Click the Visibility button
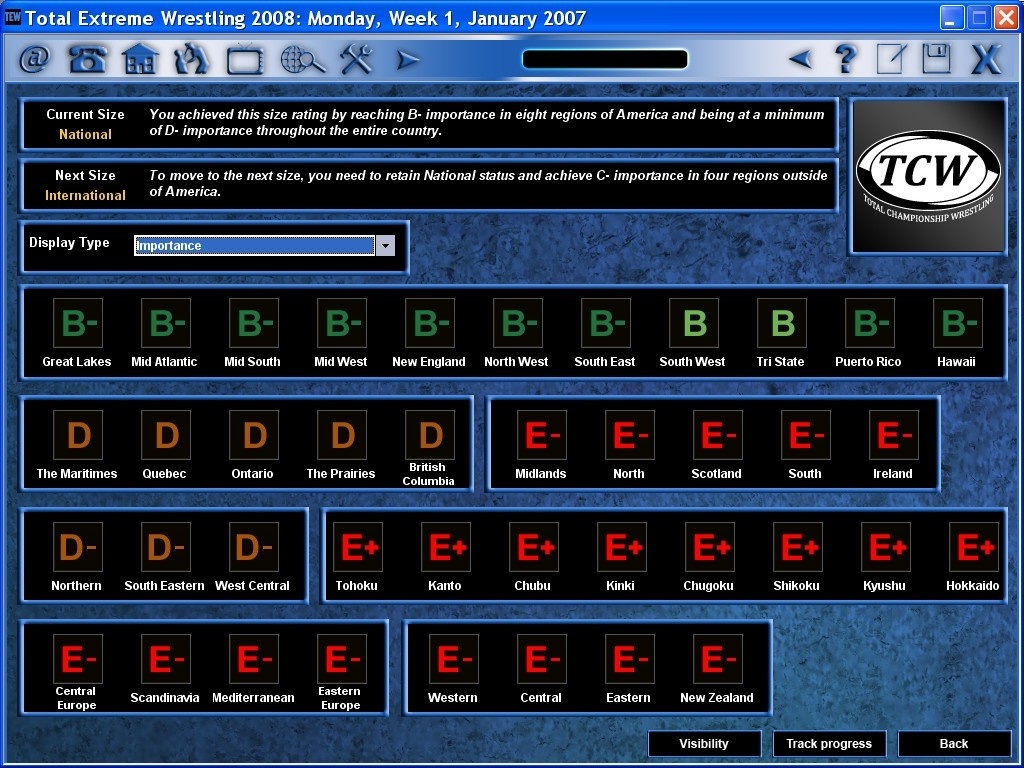 click(704, 744)
